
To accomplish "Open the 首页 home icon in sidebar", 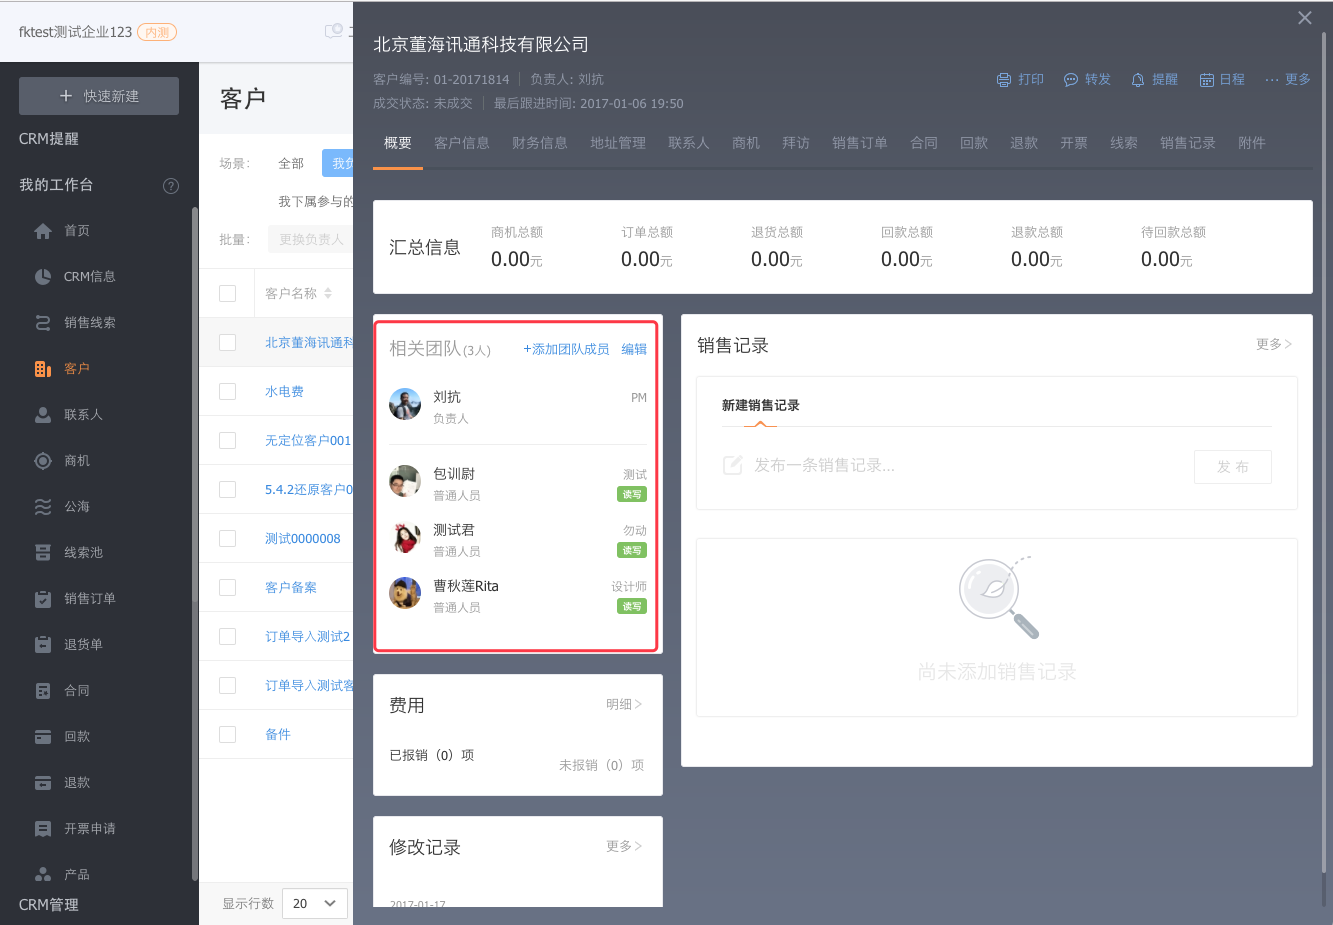I will click(x=43, y=231).
